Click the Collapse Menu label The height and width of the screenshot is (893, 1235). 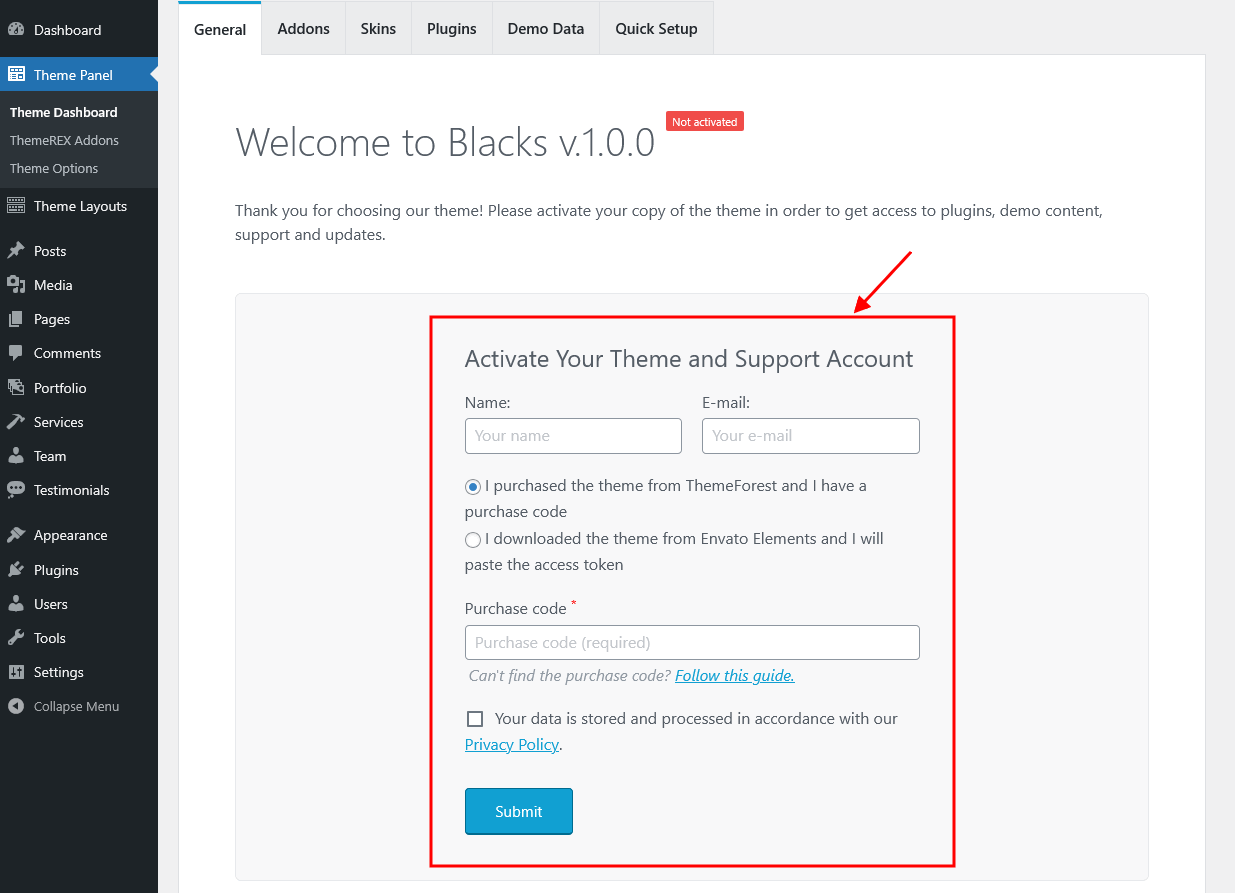77,706
